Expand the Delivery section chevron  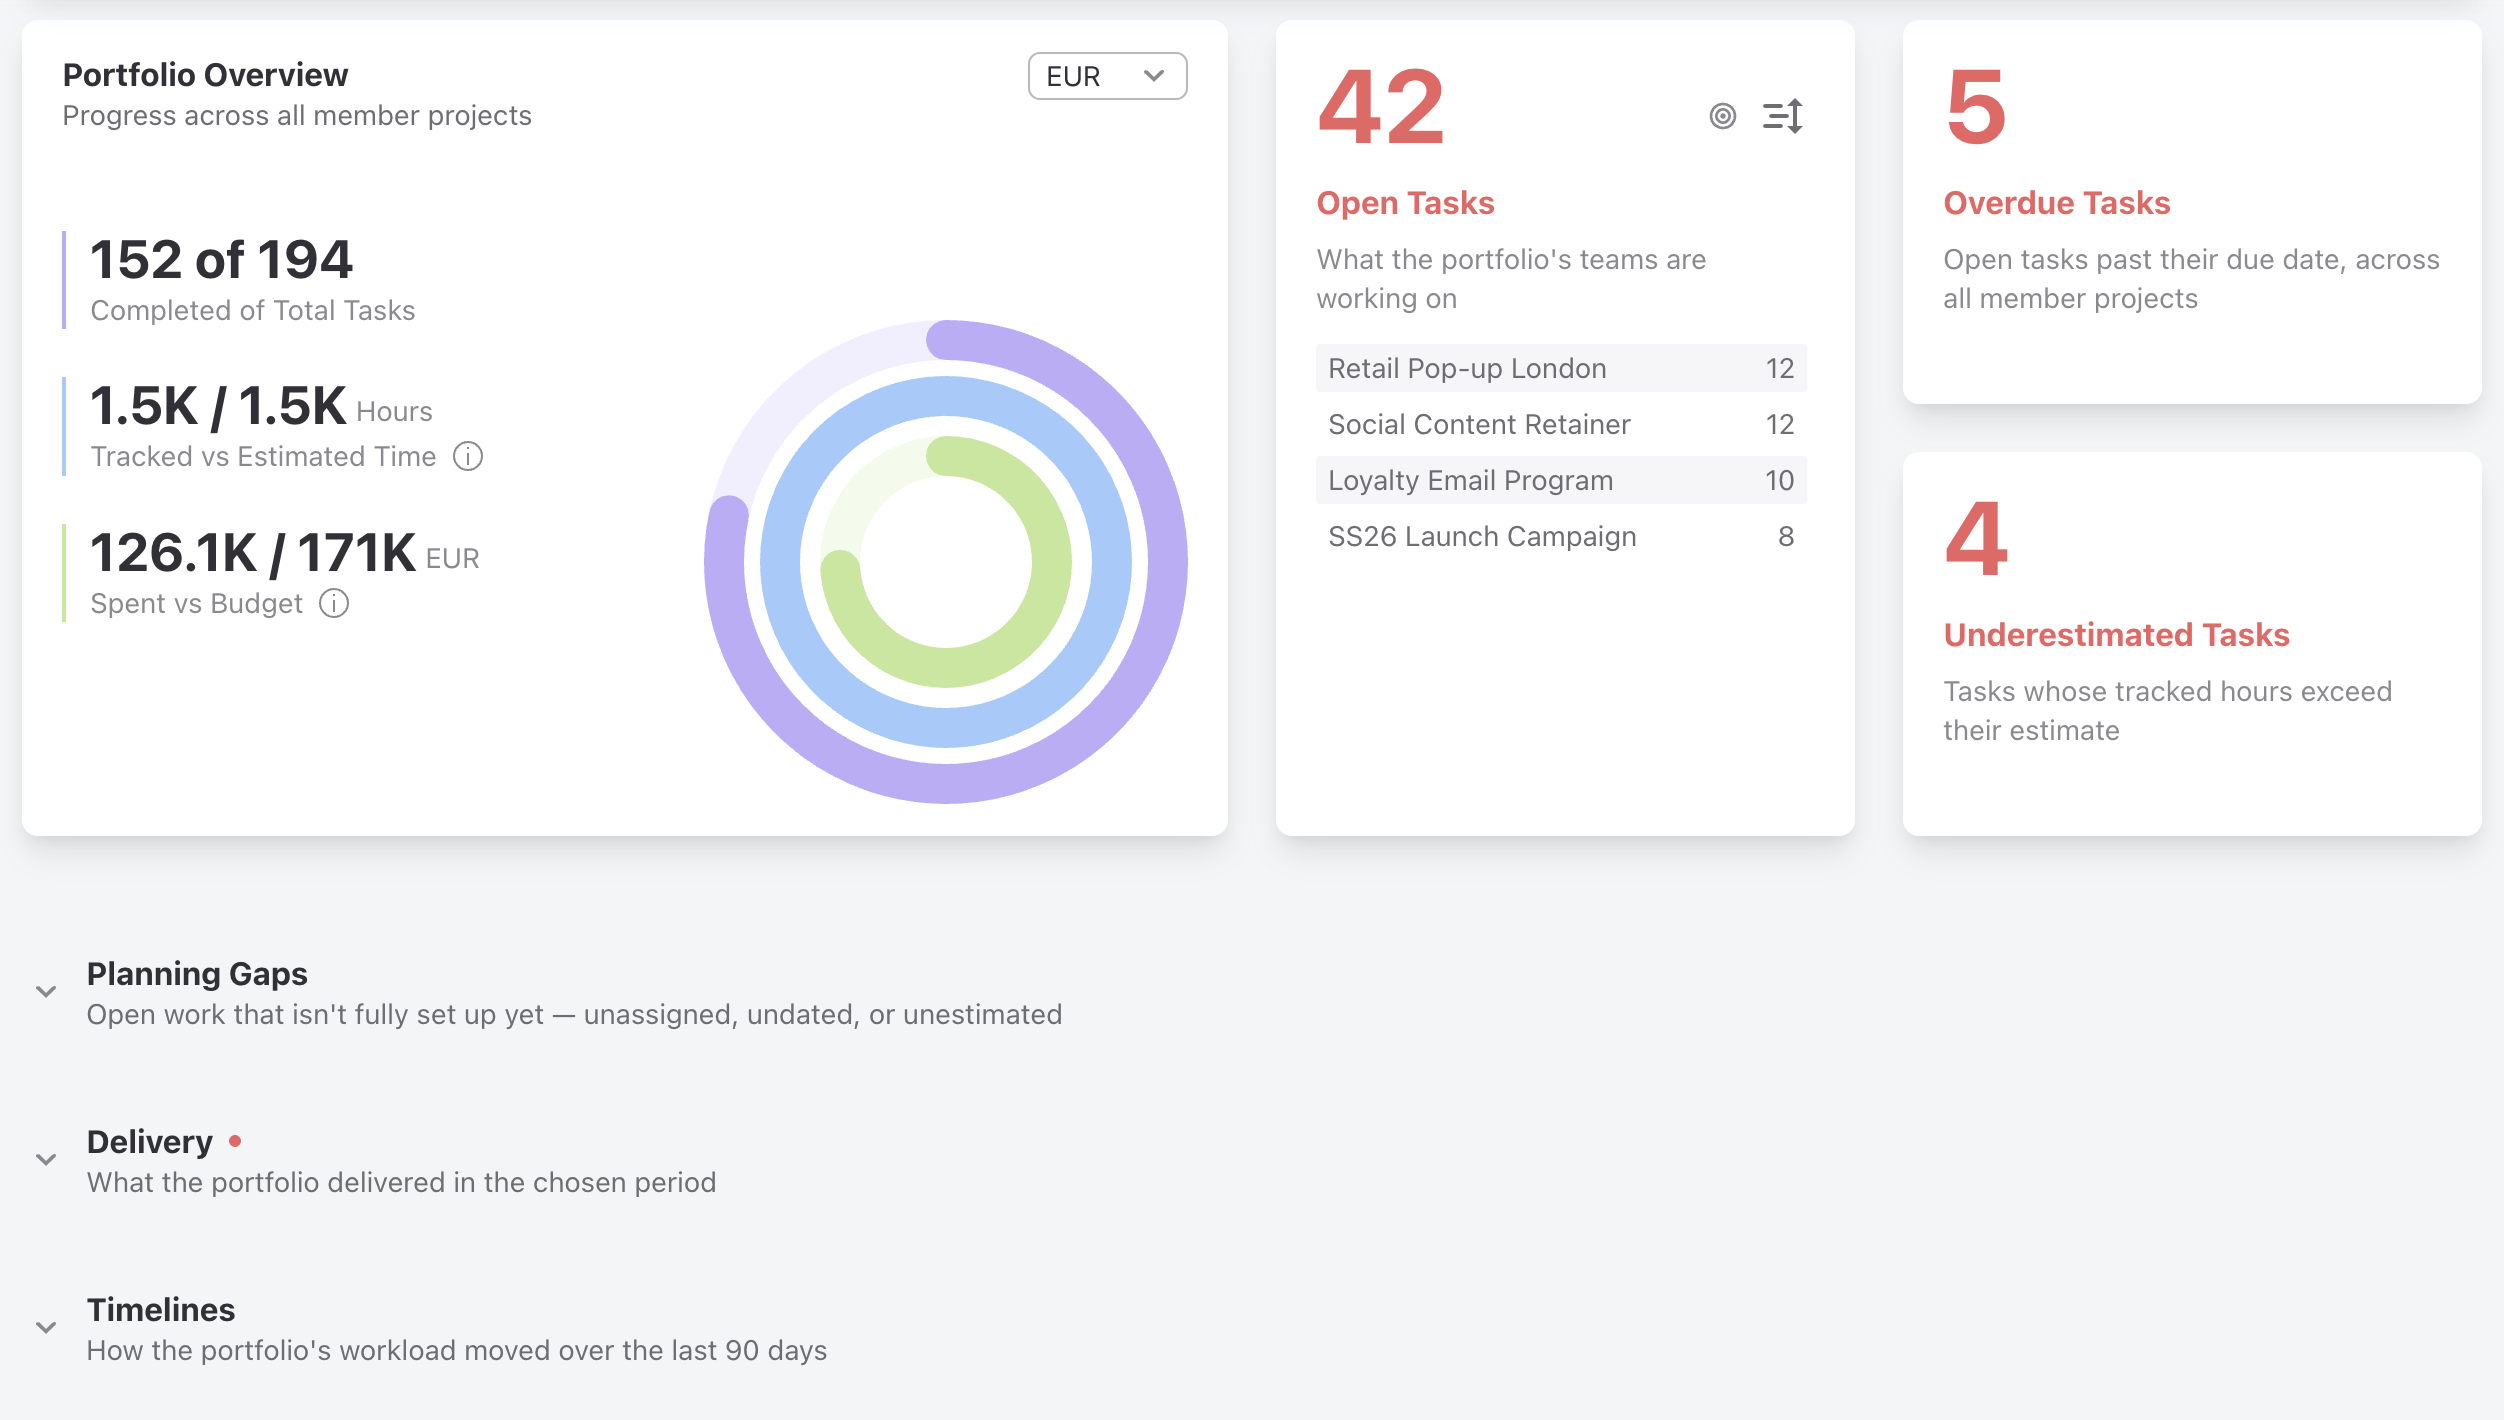click(46, 1160)
